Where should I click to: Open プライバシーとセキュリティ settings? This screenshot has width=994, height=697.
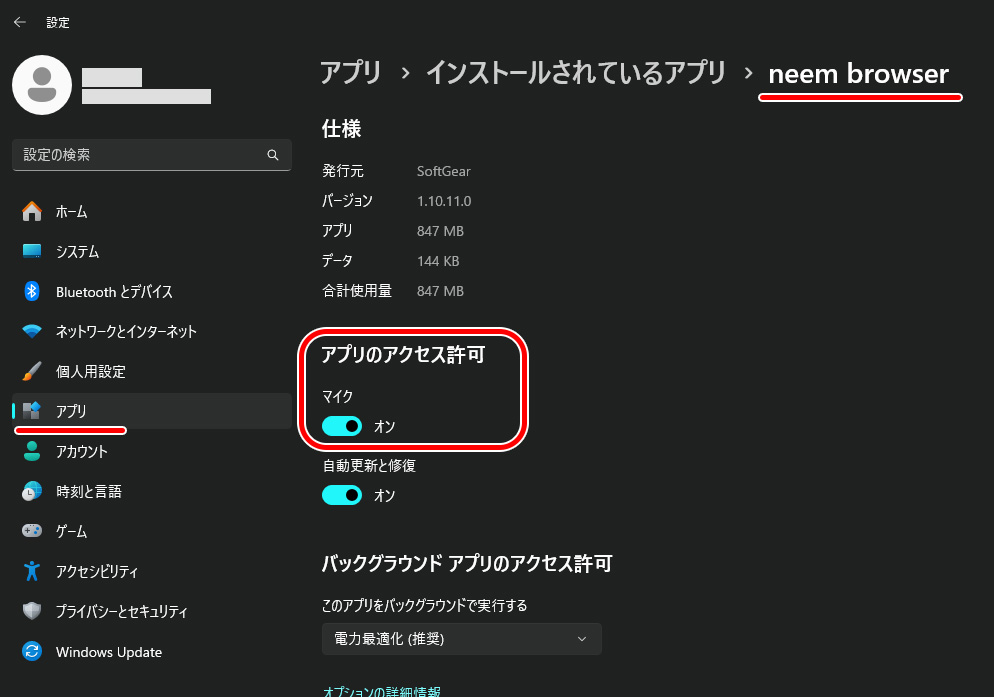tap(152, 611)
